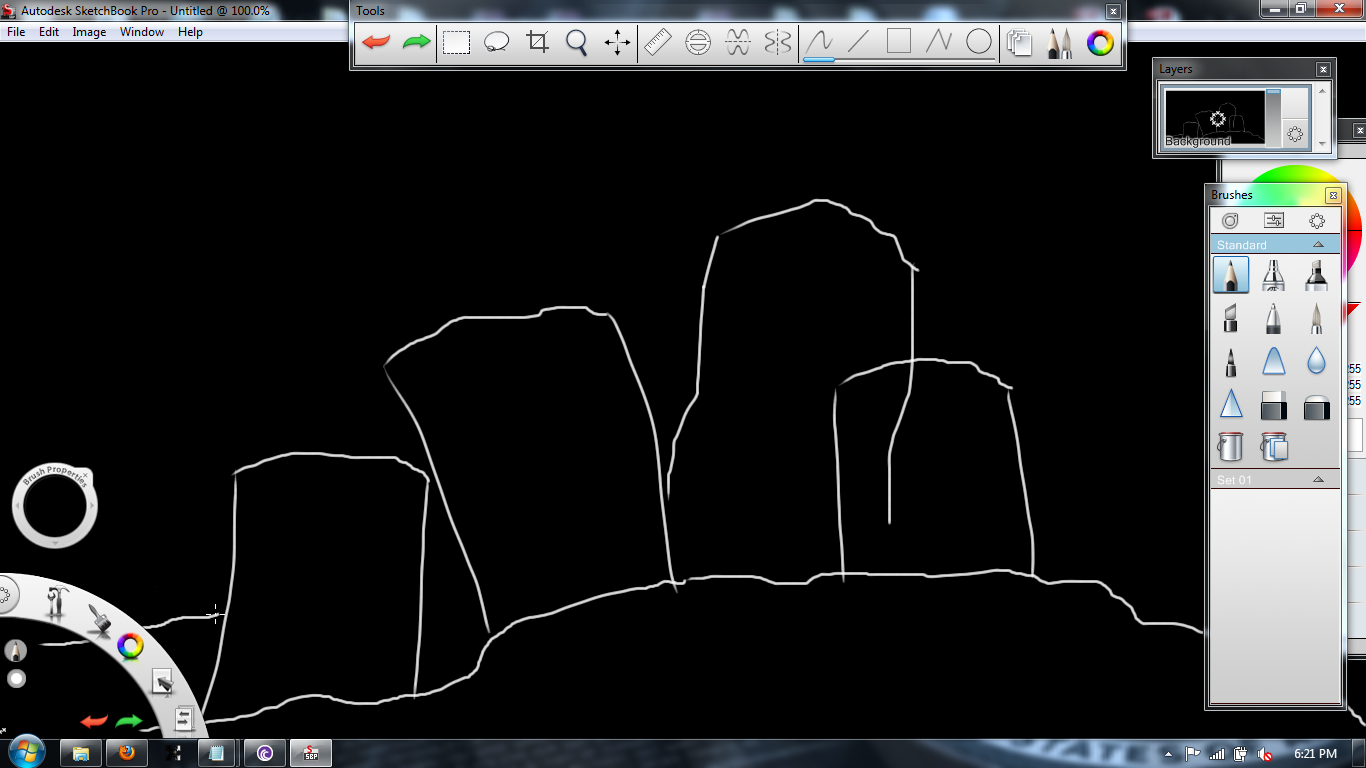
Task: Click the red Undo arrow in Tools
Action: [x=376, y=43]
